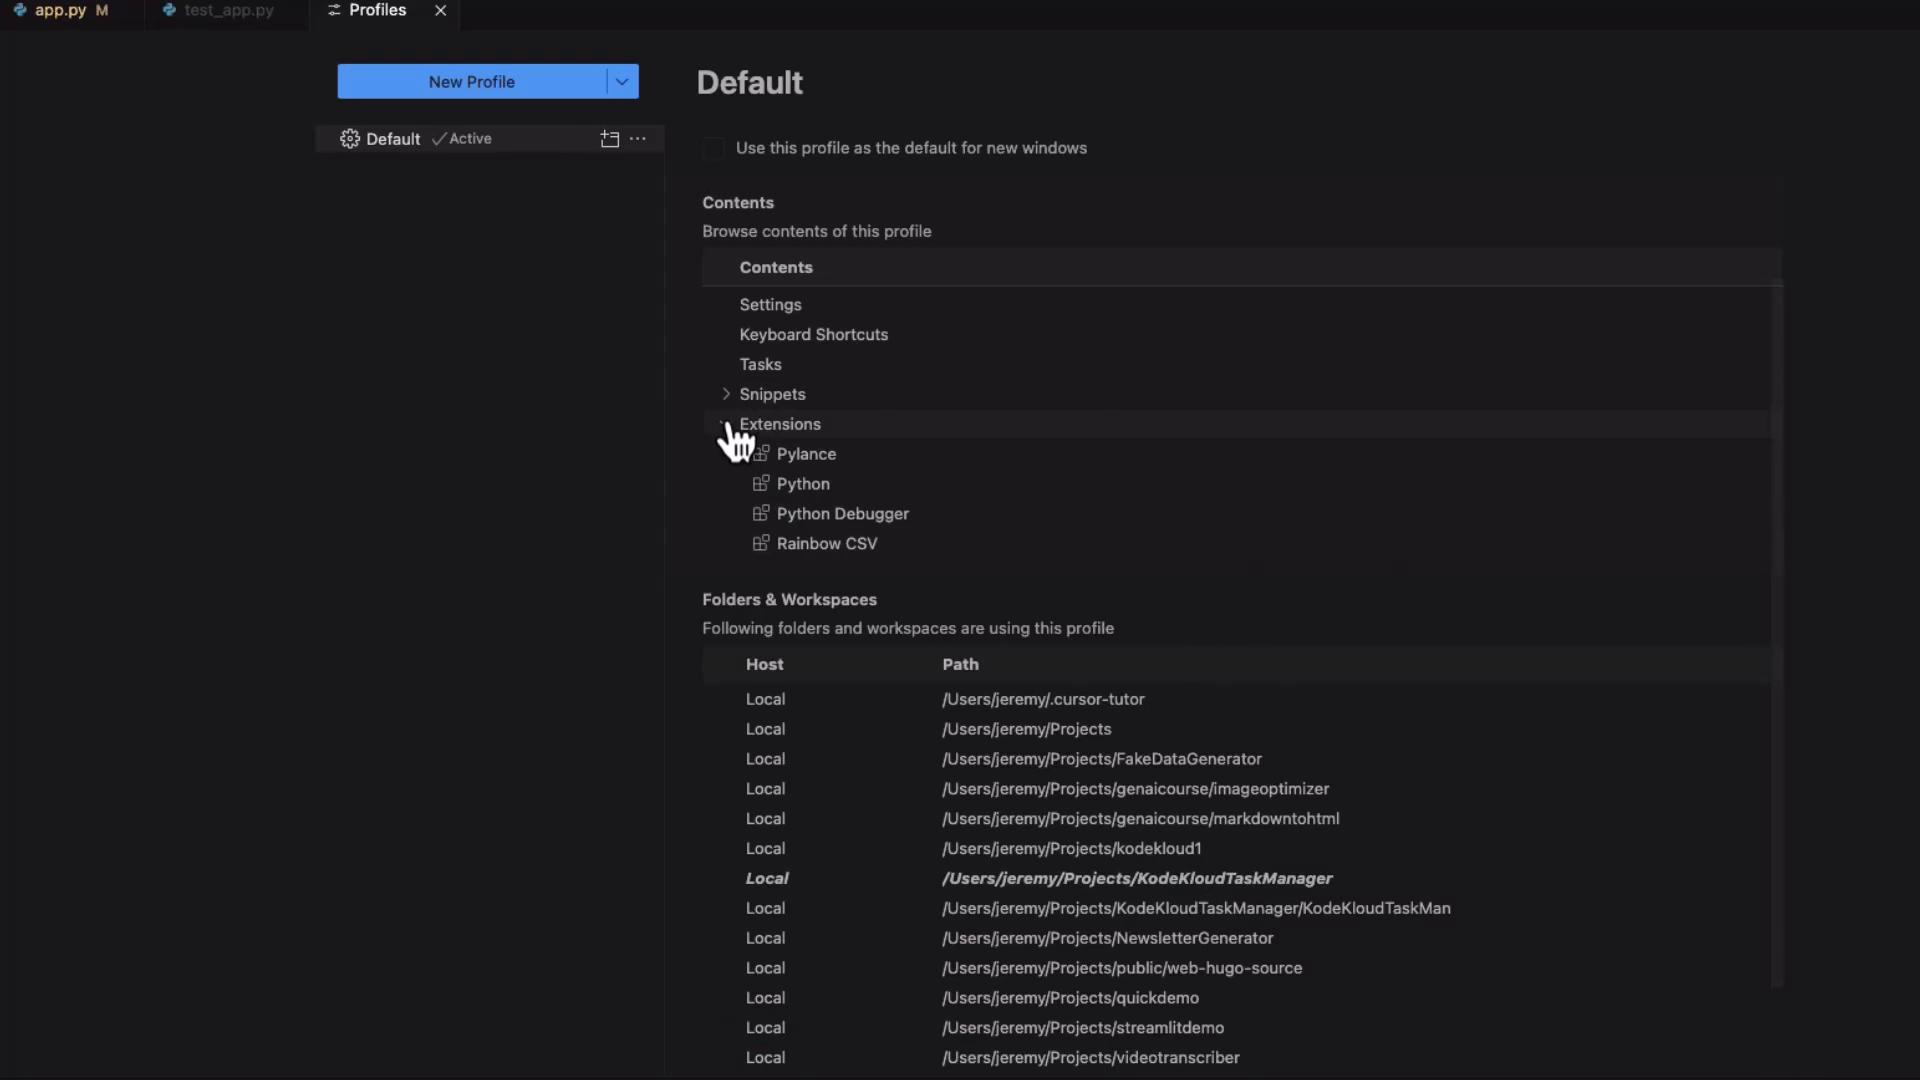The width and height of the screenshot is (1920, 1080).
Task: Click the New Profile button
Action: coord(471,82)
